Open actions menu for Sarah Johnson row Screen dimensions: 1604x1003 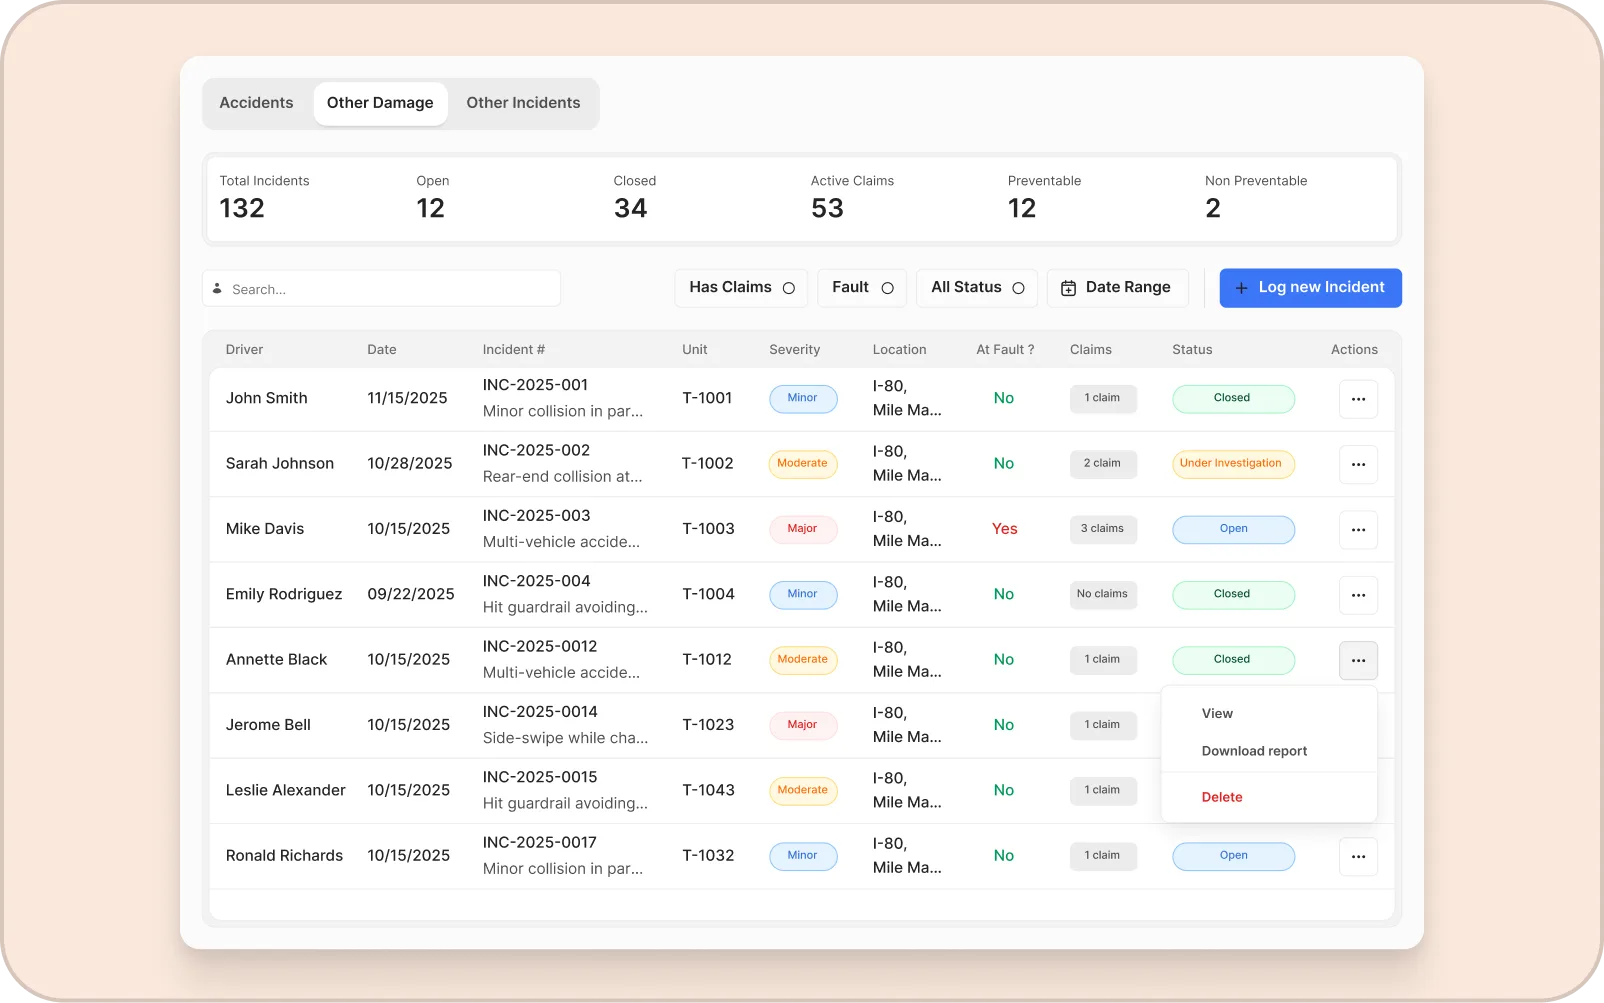click(x=1358, y=464)
